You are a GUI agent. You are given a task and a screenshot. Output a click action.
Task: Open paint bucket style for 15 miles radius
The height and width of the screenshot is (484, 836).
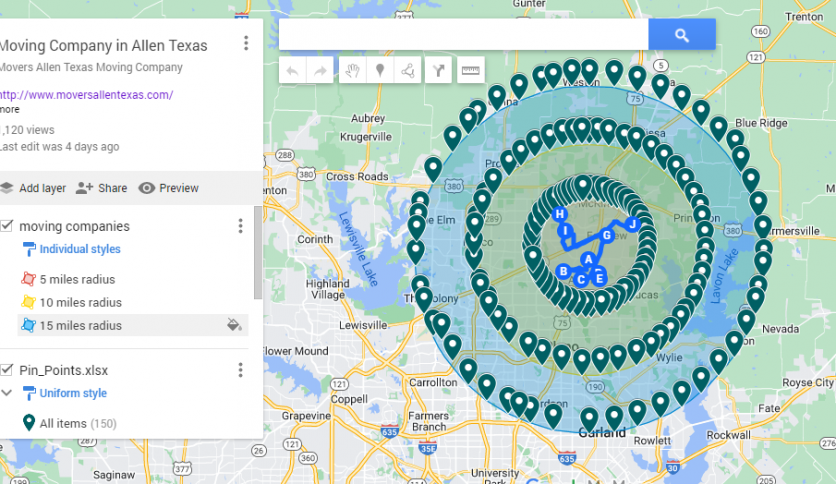click(x=234, y=325)
